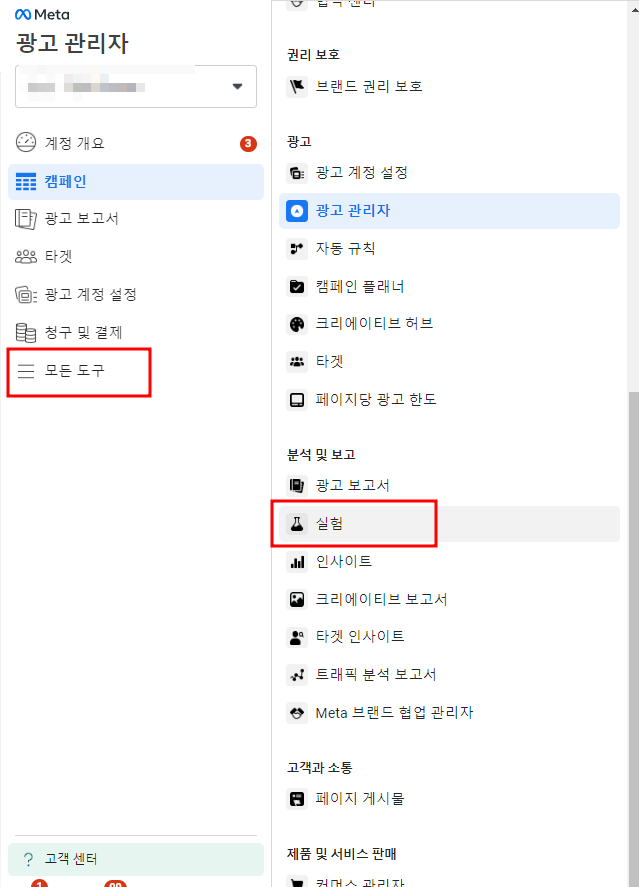Open the 트래픽 분석 보고서 icon
Screen dimensions: 639x887
[x=296, y=674]
